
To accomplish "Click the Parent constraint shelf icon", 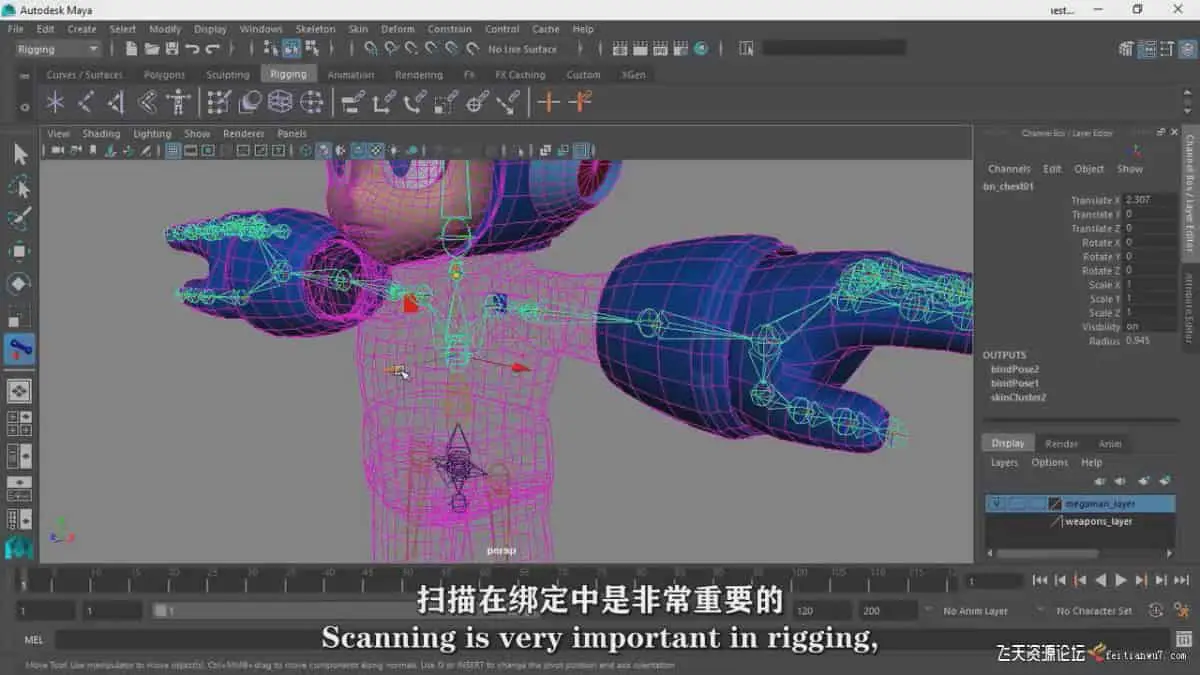I will tap(352, 101).
